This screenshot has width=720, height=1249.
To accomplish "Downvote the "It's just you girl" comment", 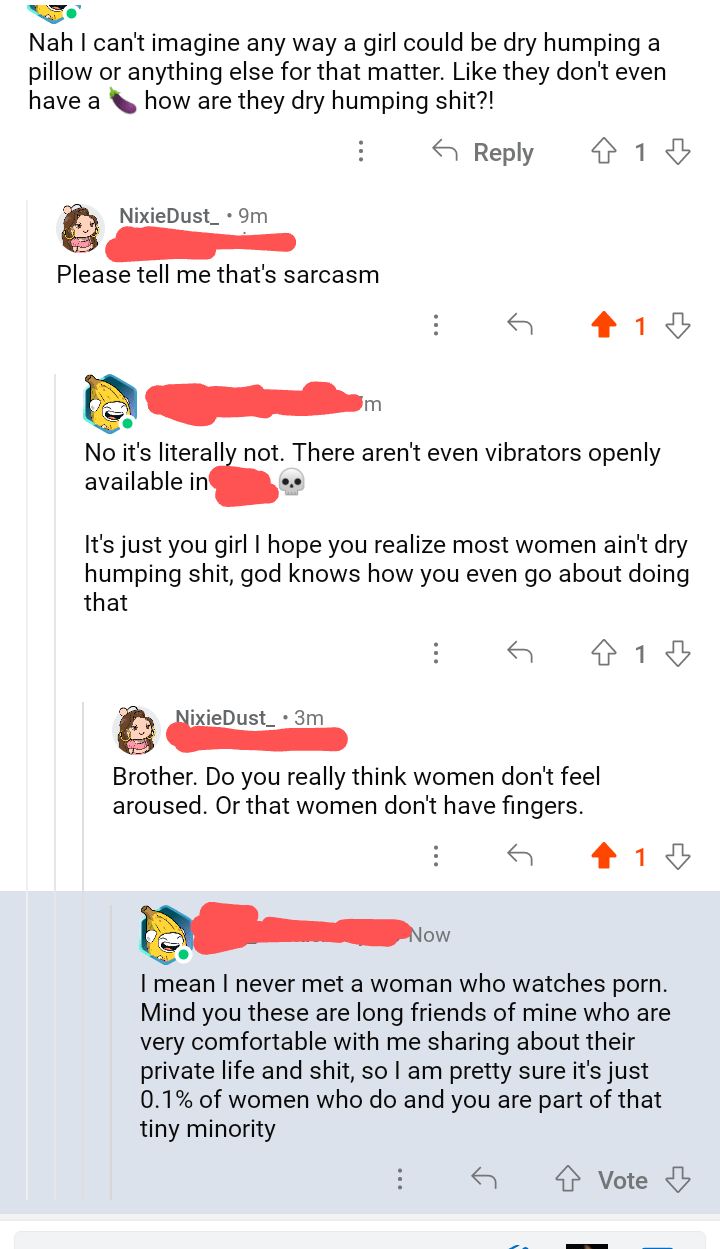I will [678, 653].
